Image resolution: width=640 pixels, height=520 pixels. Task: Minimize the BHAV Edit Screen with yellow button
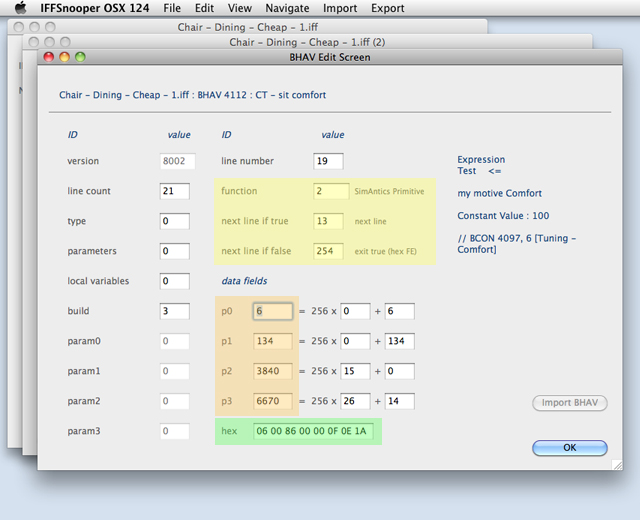[65, 58]
